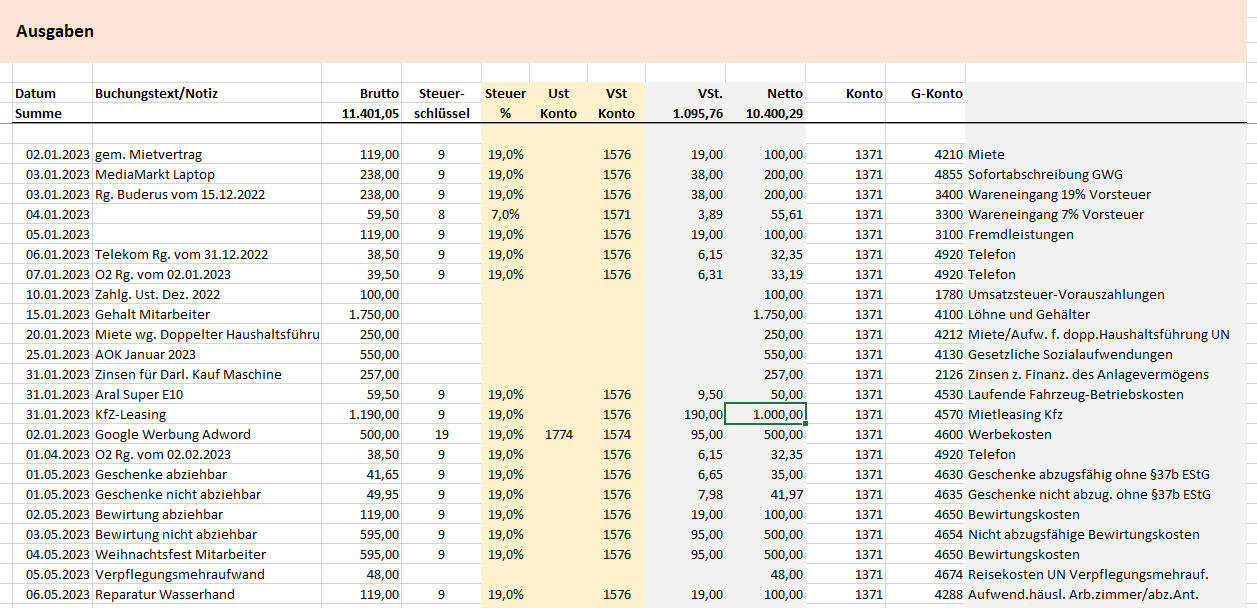Click the Brutto total 11.401,05
The image size is (1257, 608).
coord(370,114)
